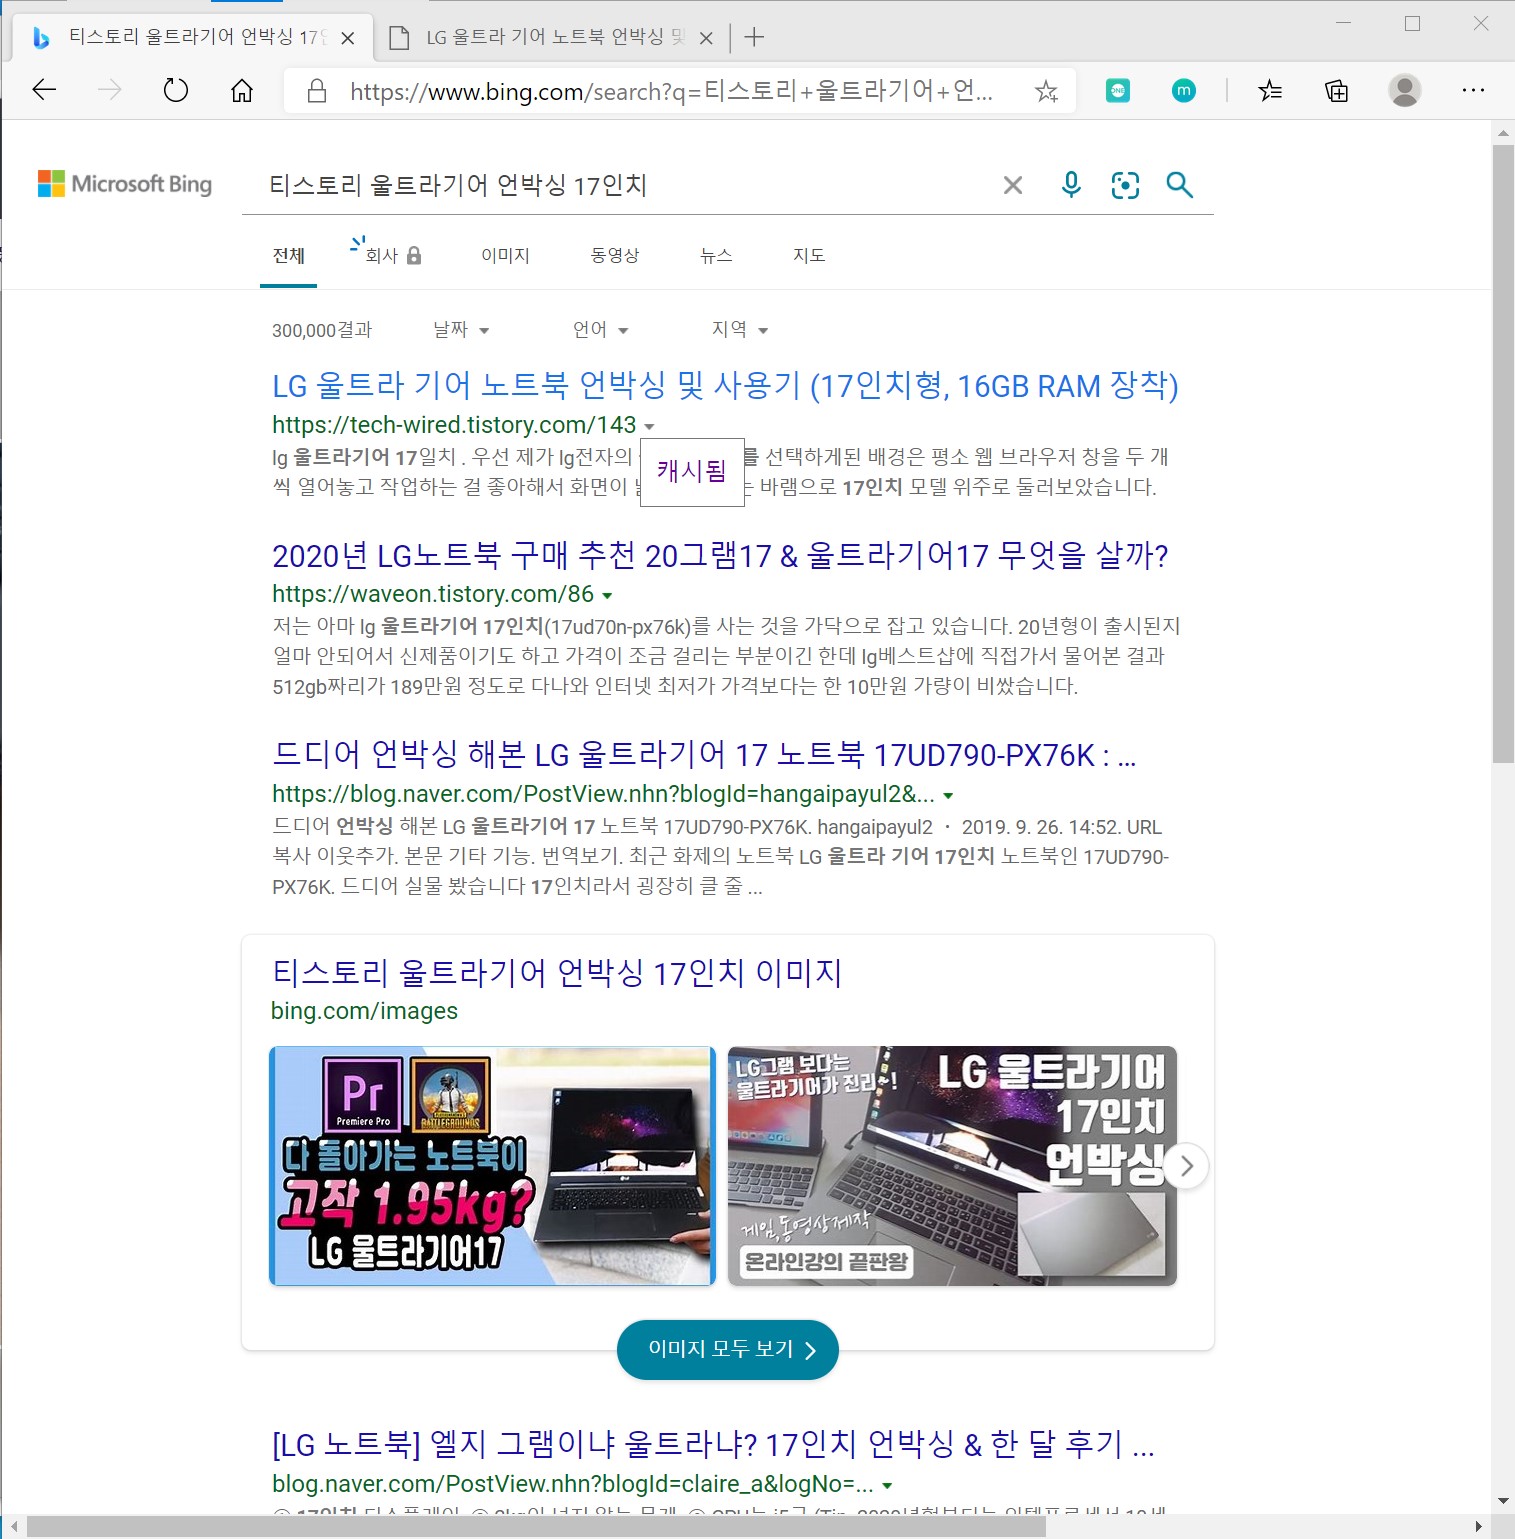Click the browser back arrow
This screenshot has height=1539, width=1515.
(44, 91)
